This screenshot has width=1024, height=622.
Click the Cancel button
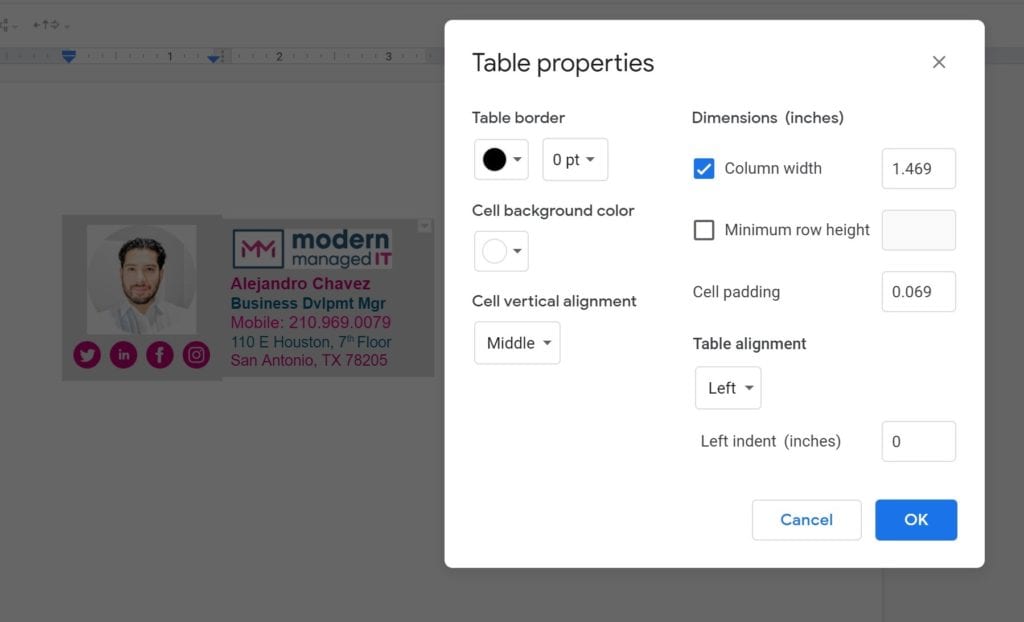point(807,520)
